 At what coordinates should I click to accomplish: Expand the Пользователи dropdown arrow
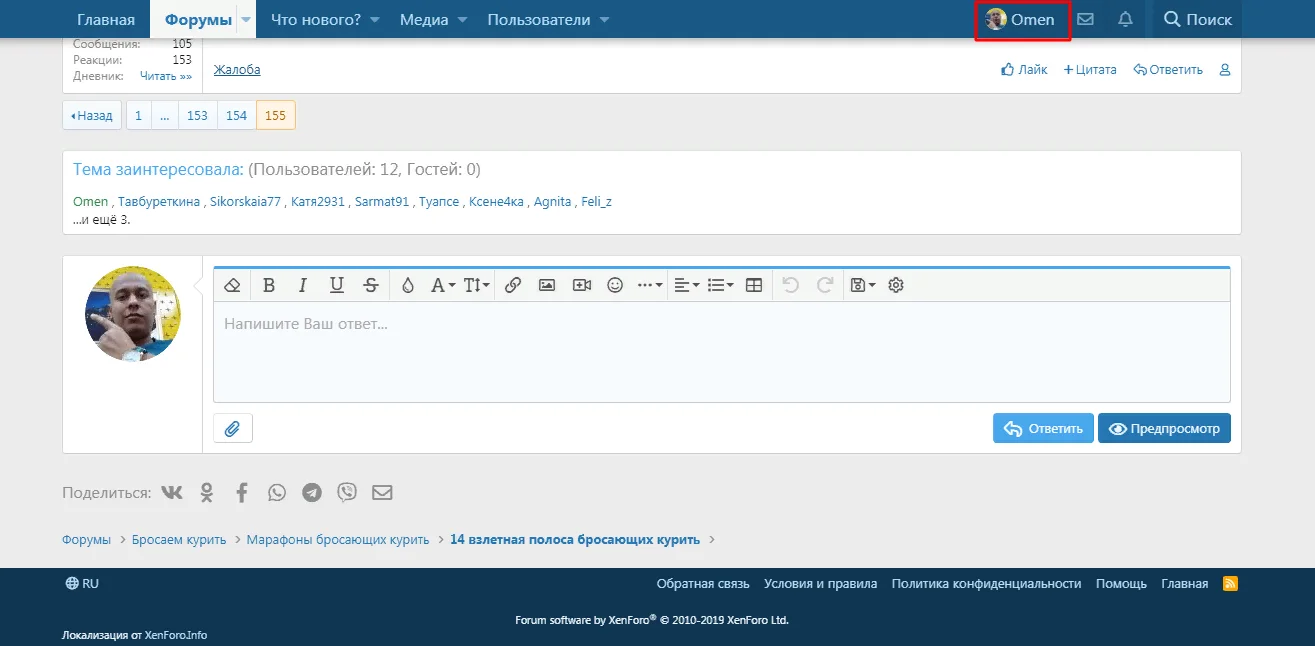[604, 20]
